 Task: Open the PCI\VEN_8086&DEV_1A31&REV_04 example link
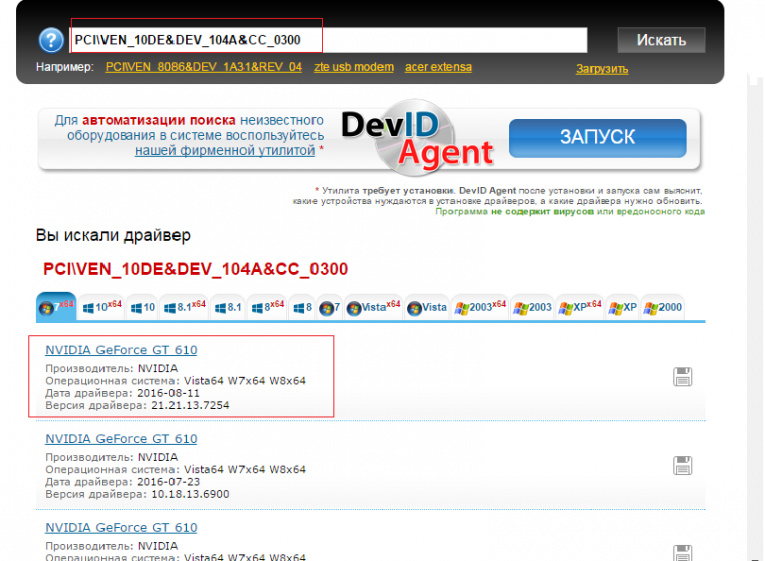(x=203, y=67)
